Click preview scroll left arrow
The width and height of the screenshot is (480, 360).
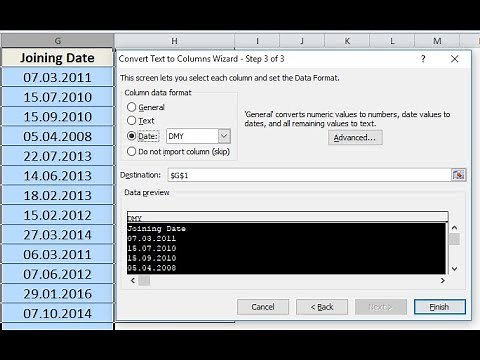pyautogui.click(x=133, y=281)
